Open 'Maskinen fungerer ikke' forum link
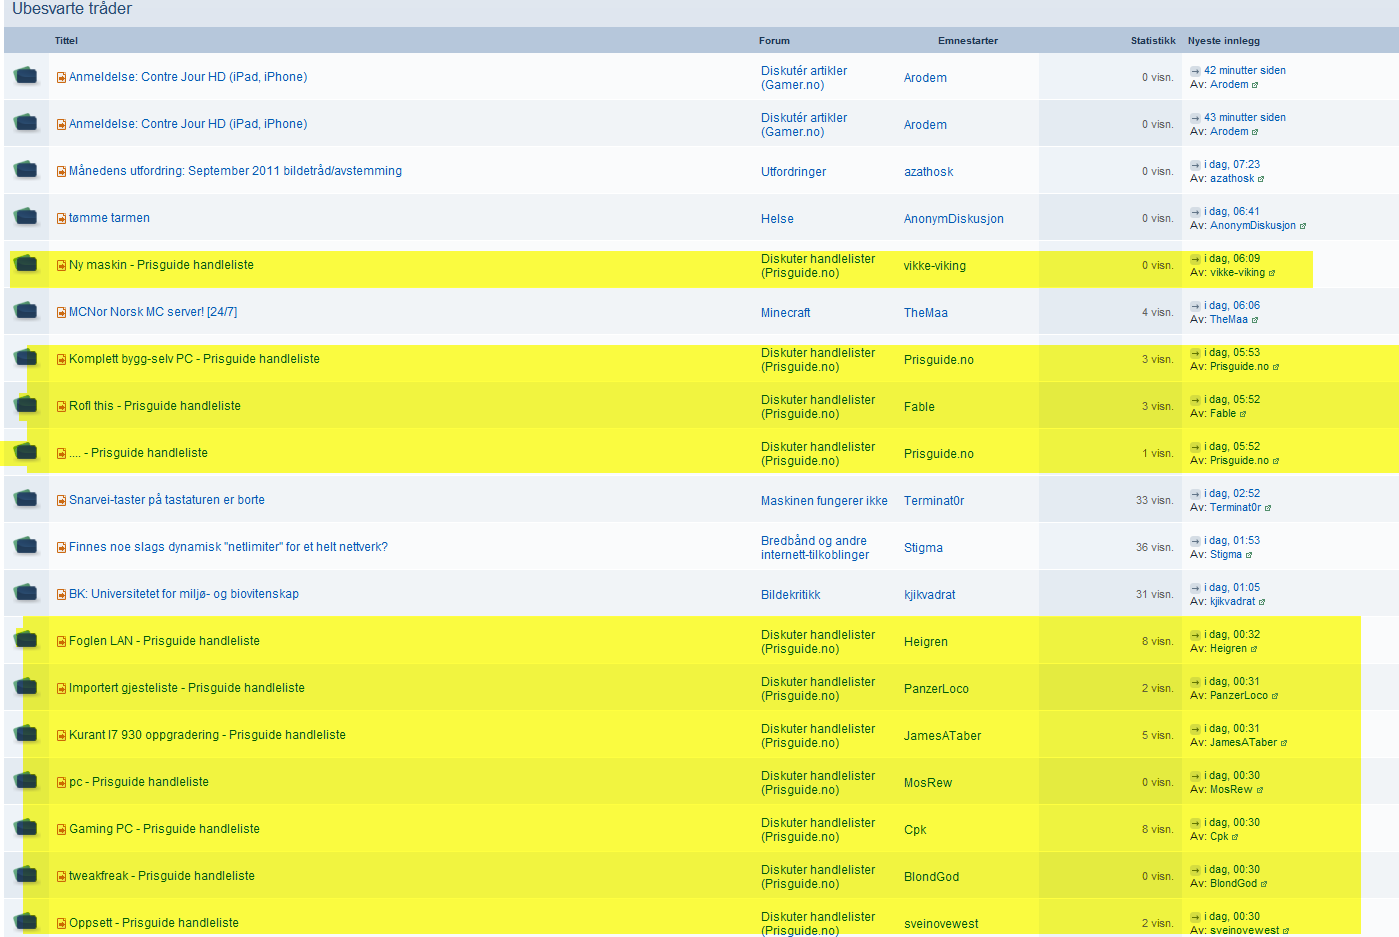Image resolution: width=1399 pixels, height=937 pixels. pos(824,501)
